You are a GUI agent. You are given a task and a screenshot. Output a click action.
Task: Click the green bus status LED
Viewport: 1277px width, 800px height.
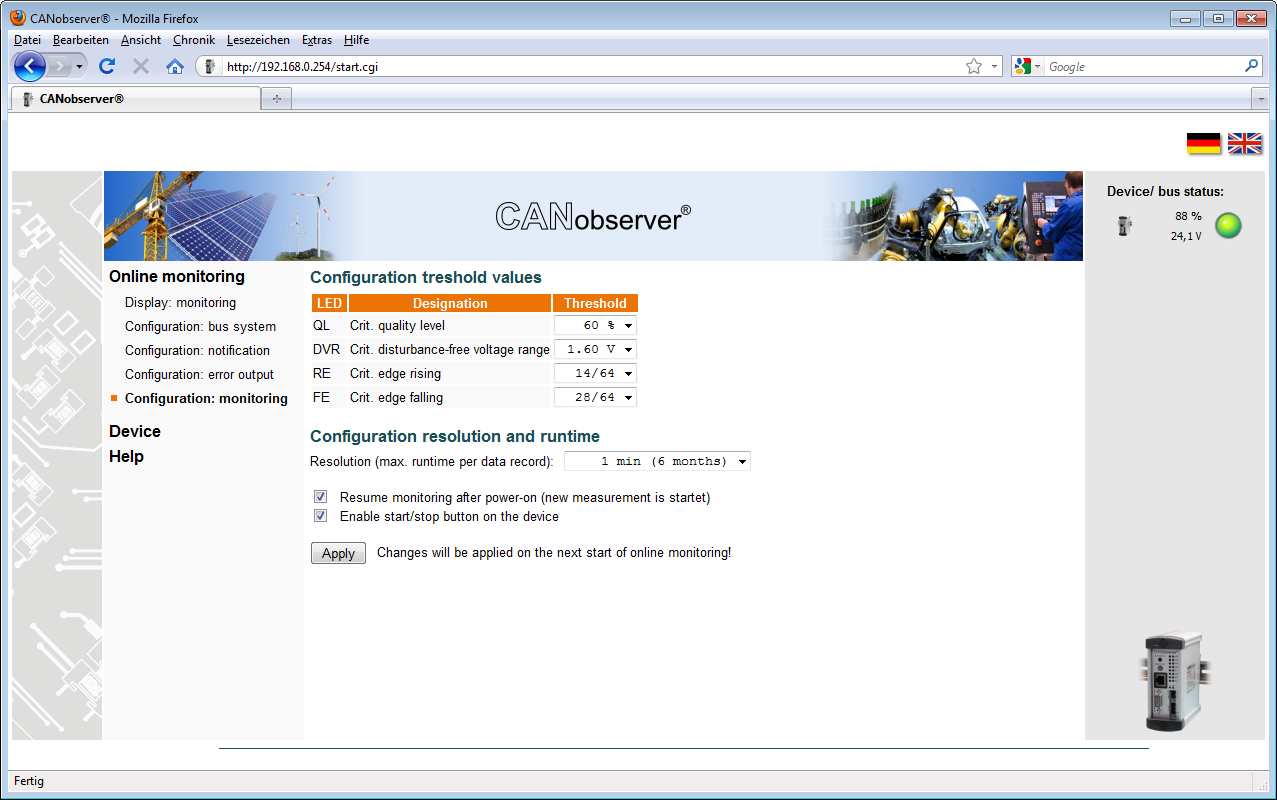point(1228,226)
